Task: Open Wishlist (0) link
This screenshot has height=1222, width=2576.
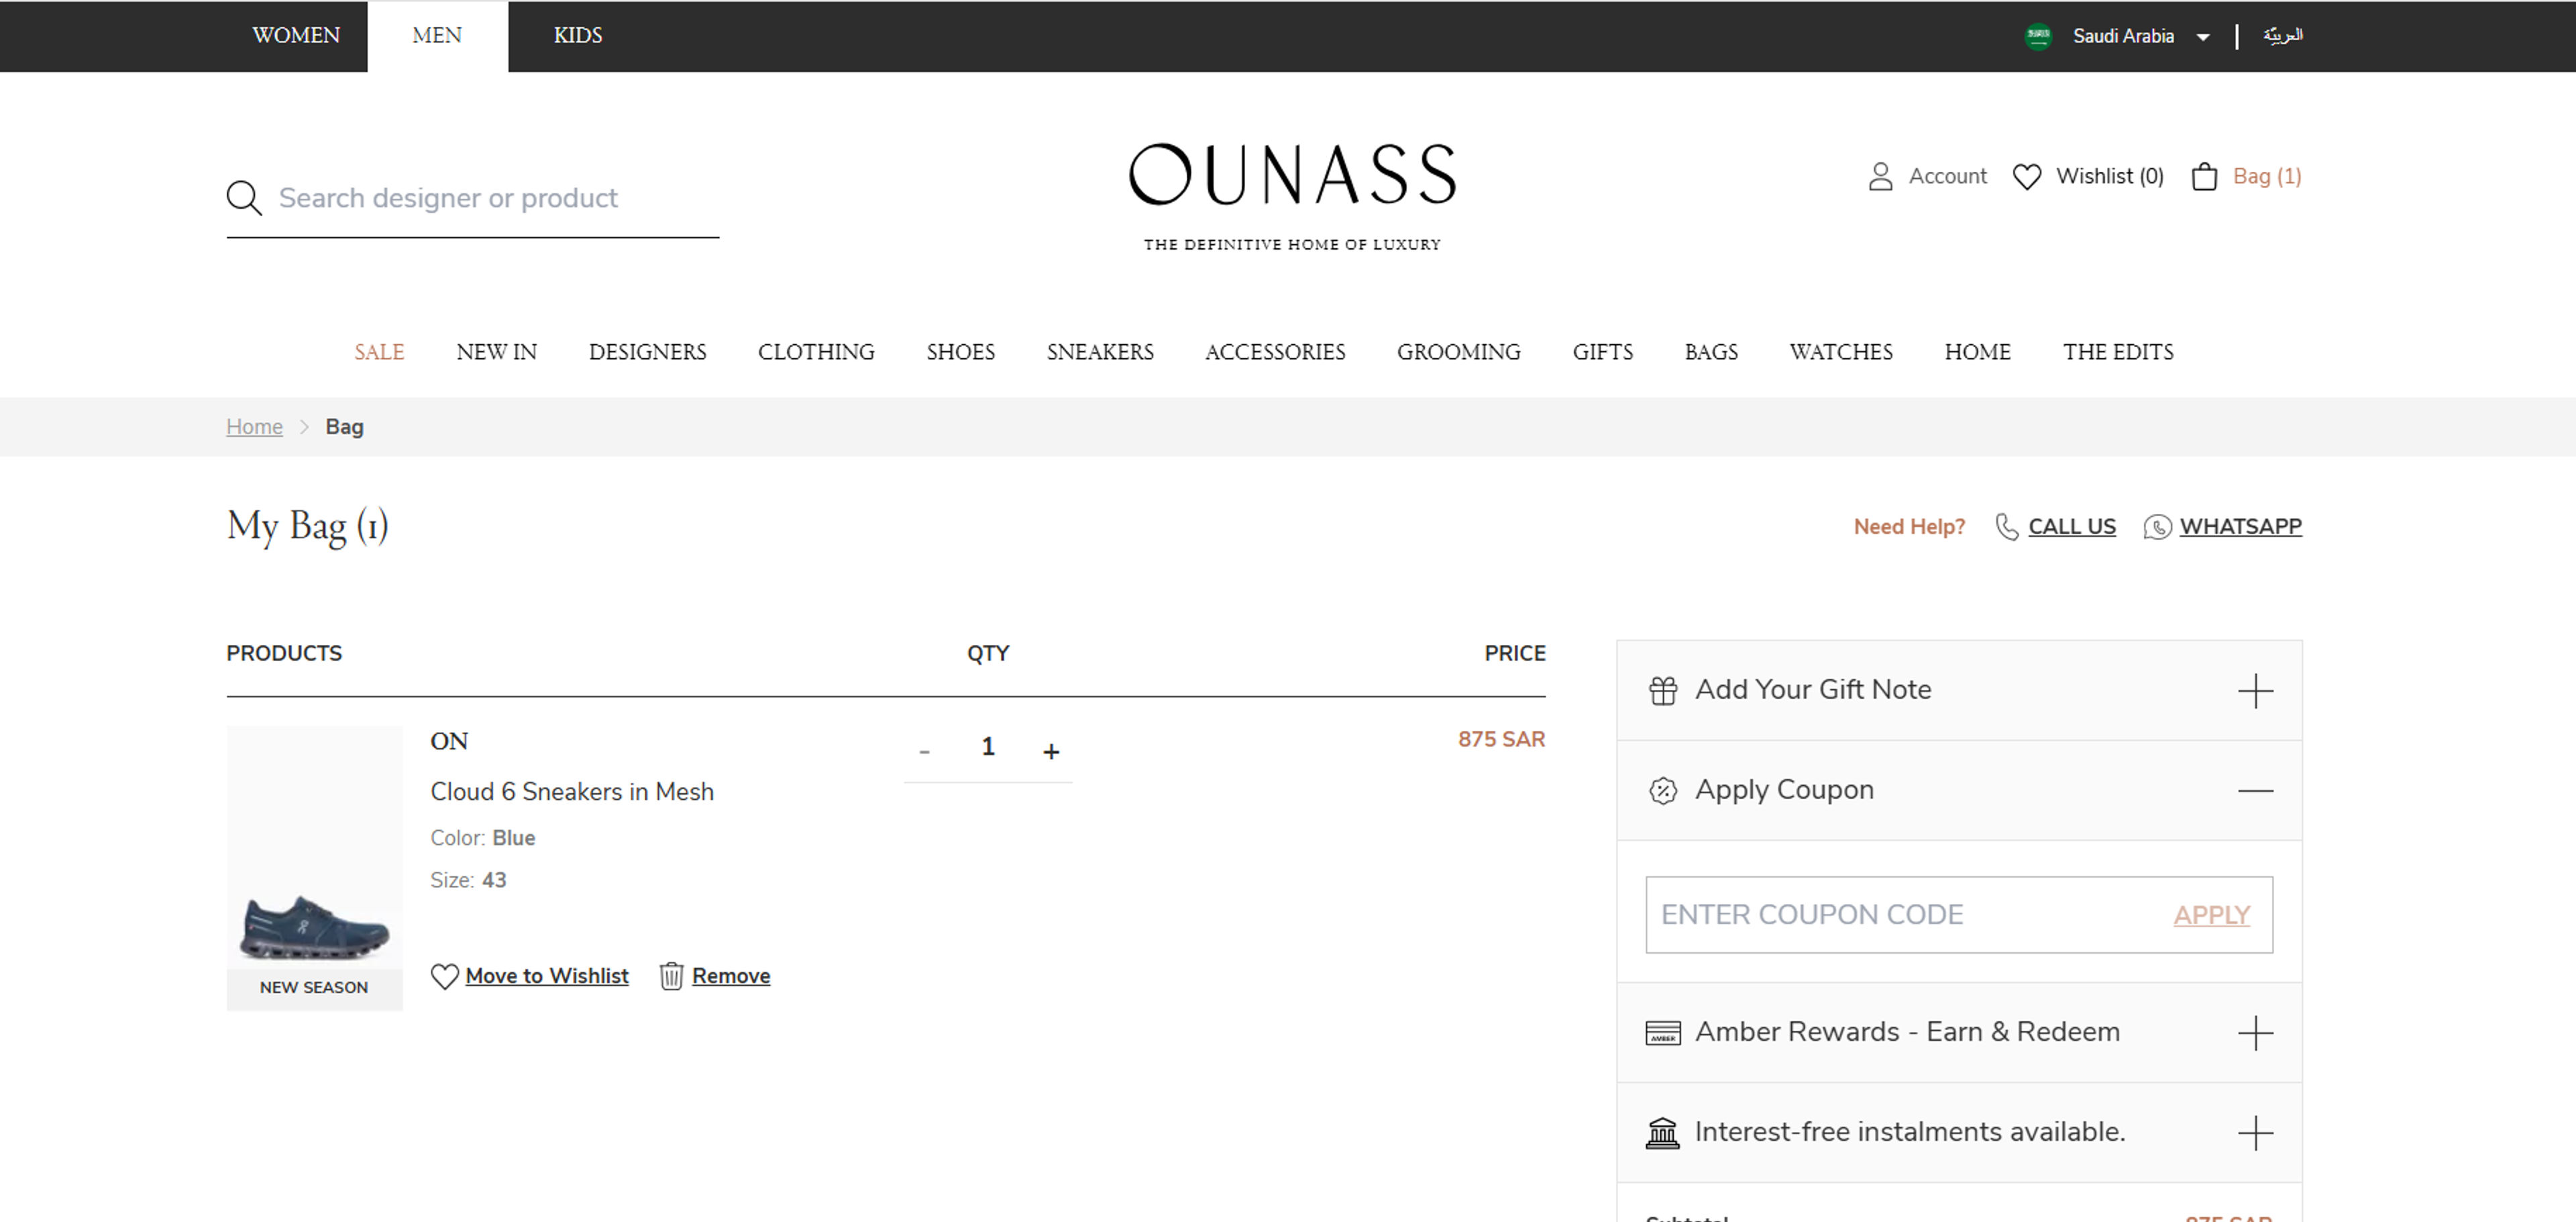Action: coord(2109,177)
